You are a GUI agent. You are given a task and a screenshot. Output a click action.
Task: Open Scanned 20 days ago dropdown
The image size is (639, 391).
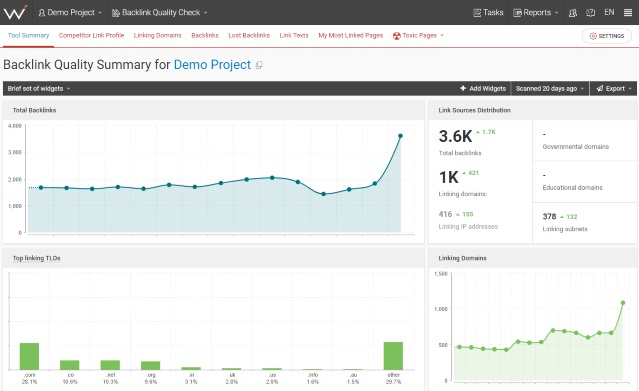[550, 88]
